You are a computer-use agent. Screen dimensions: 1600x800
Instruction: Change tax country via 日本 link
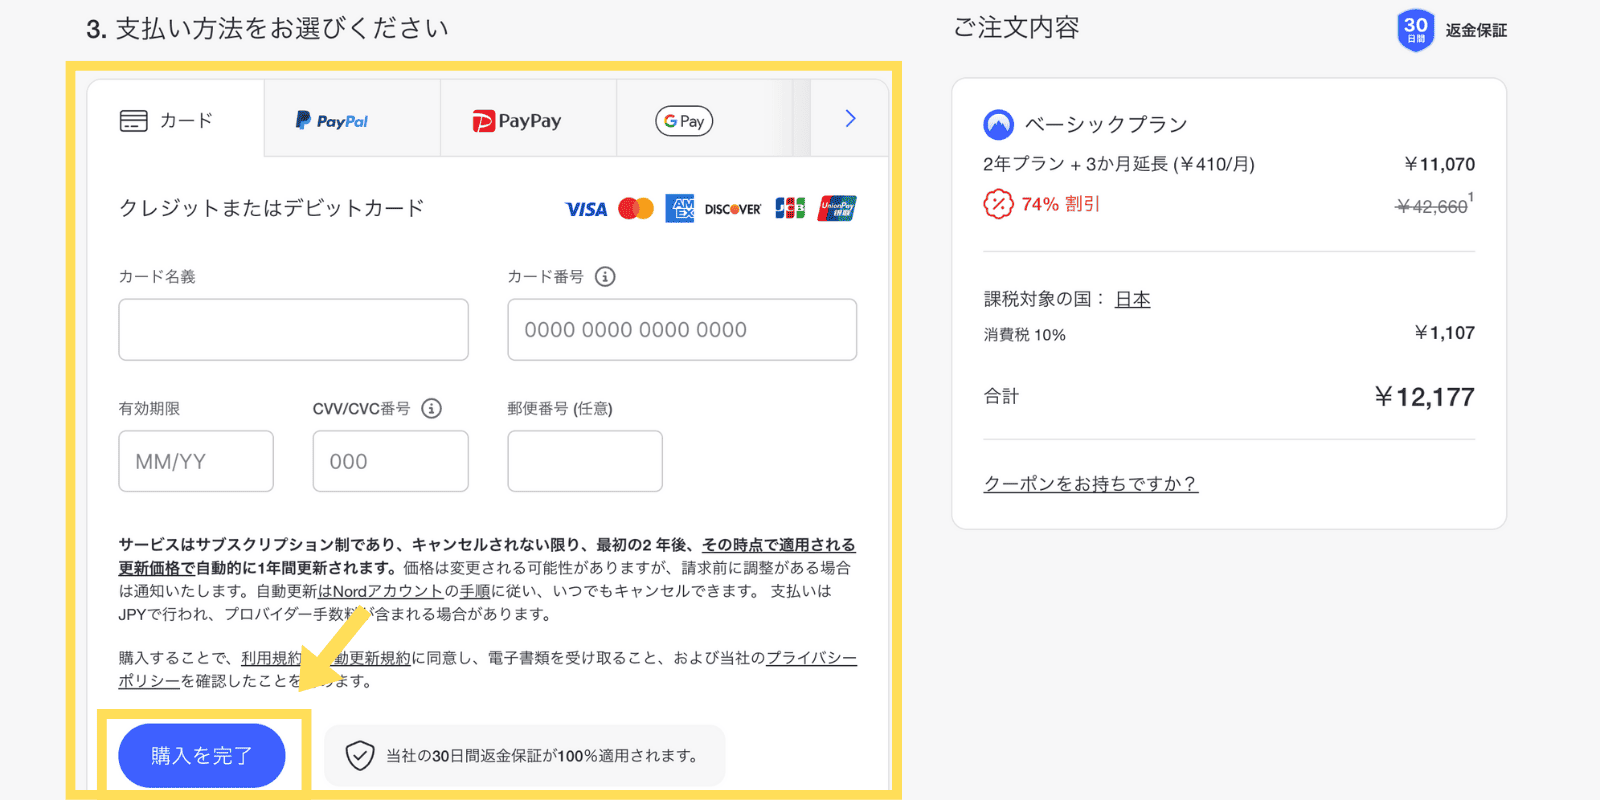[x=1133, y=299]
